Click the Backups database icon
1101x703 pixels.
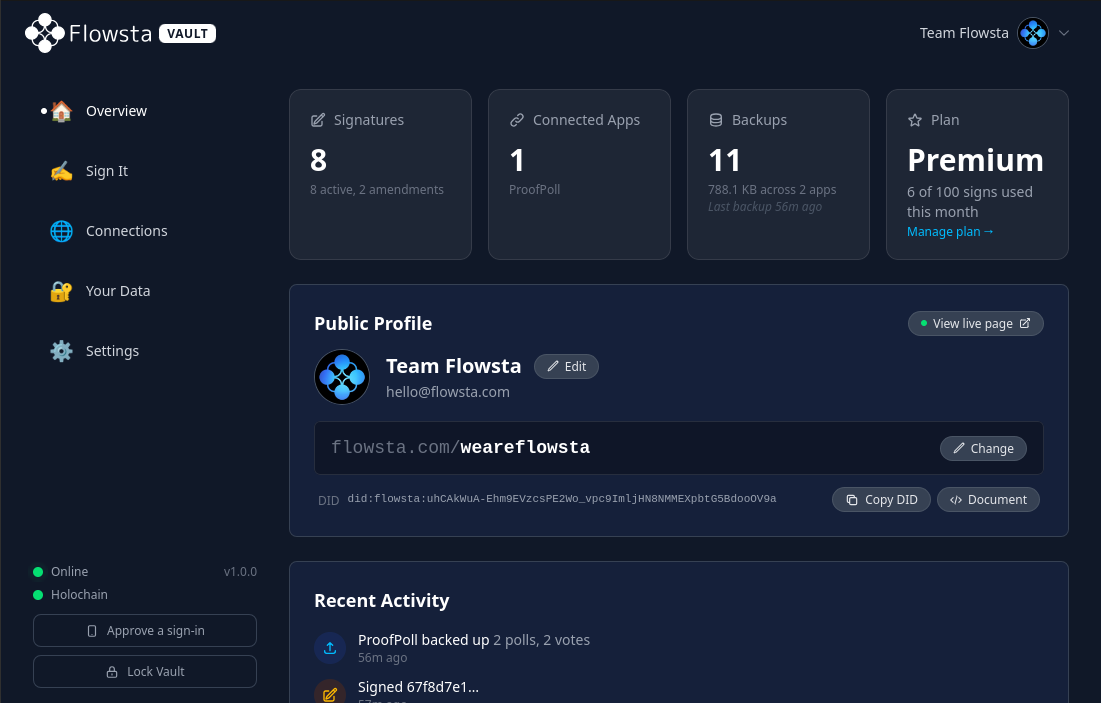coord(716,120)
